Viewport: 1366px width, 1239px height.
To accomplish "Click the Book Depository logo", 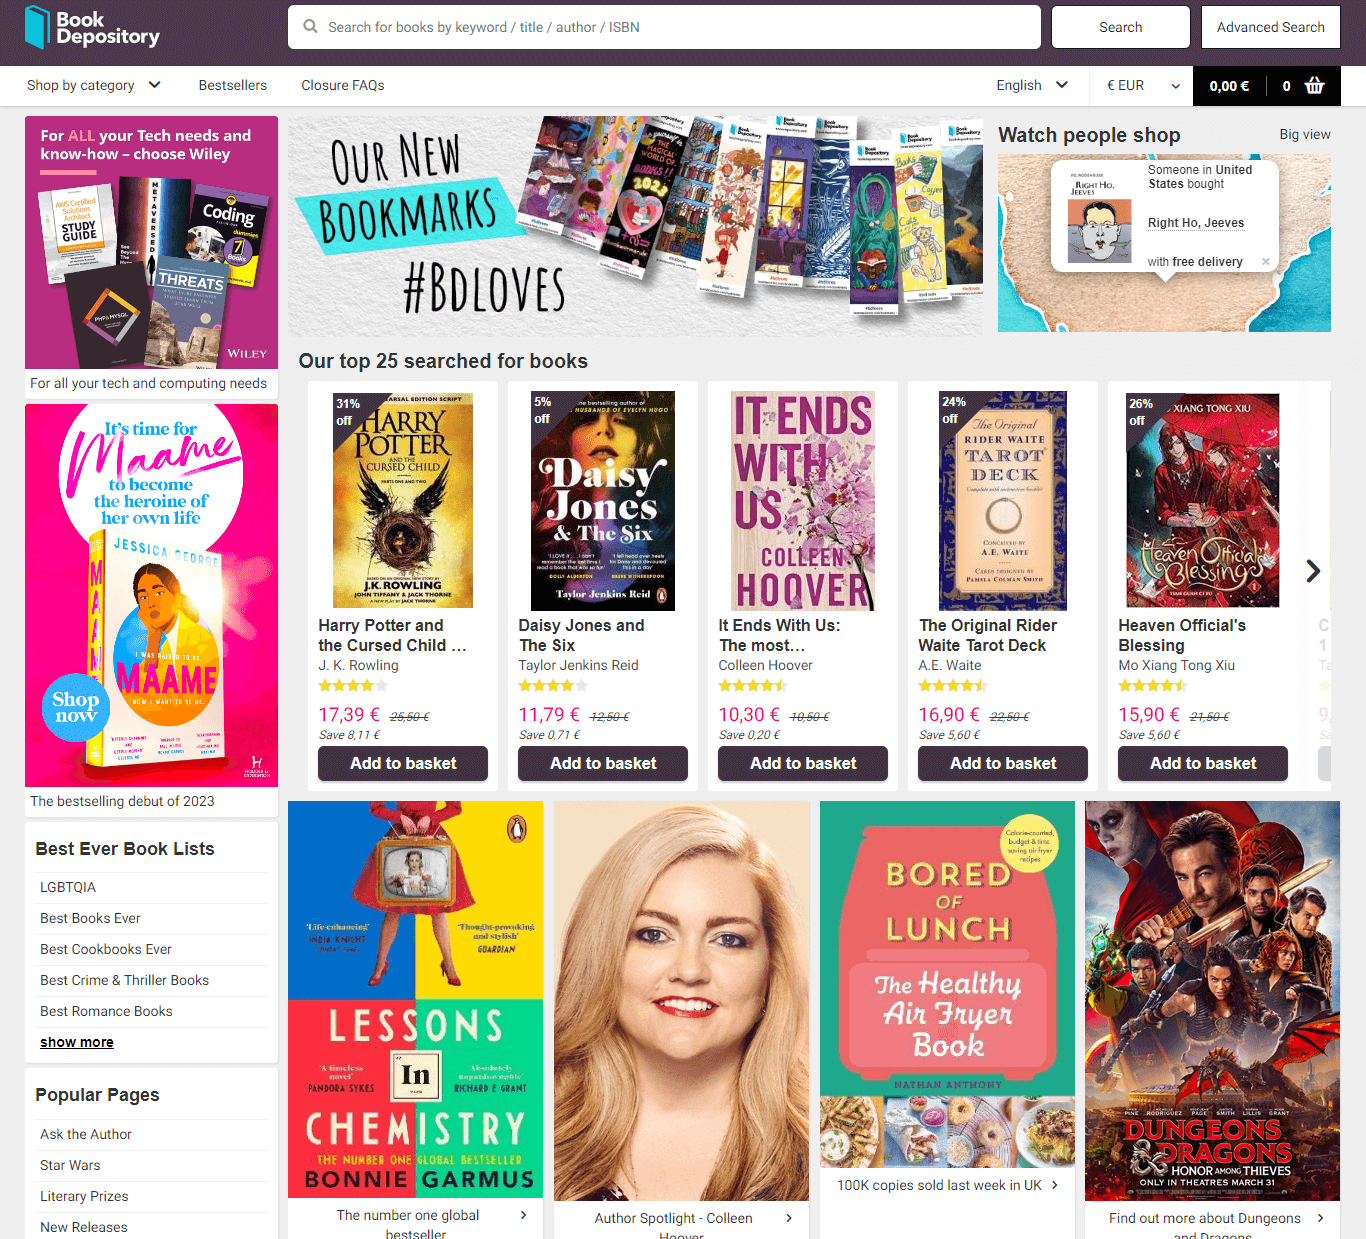I will pos(92,28).
